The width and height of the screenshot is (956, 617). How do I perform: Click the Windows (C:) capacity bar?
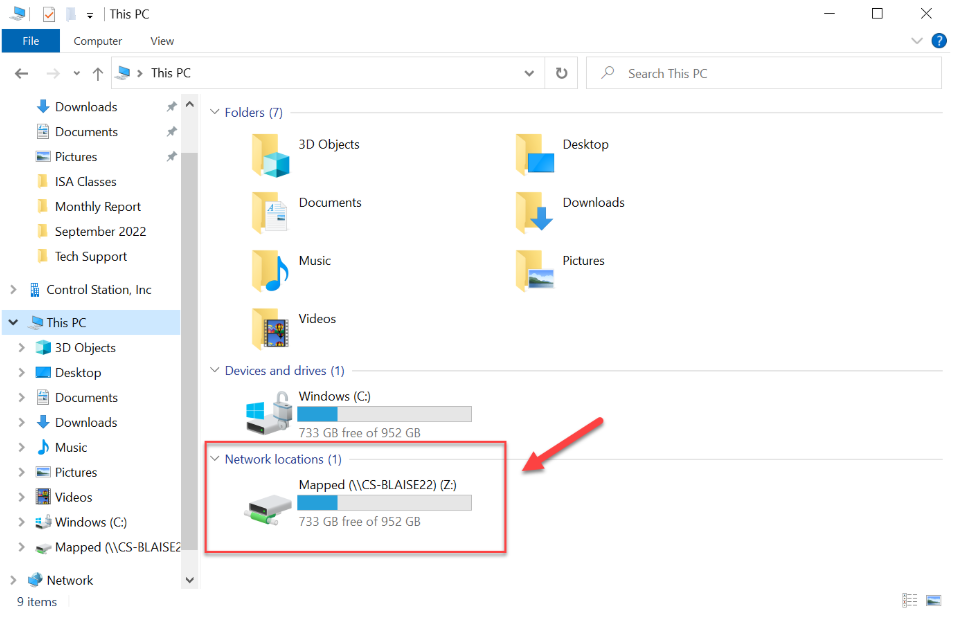pyautogui.click(x=384, y=414)
